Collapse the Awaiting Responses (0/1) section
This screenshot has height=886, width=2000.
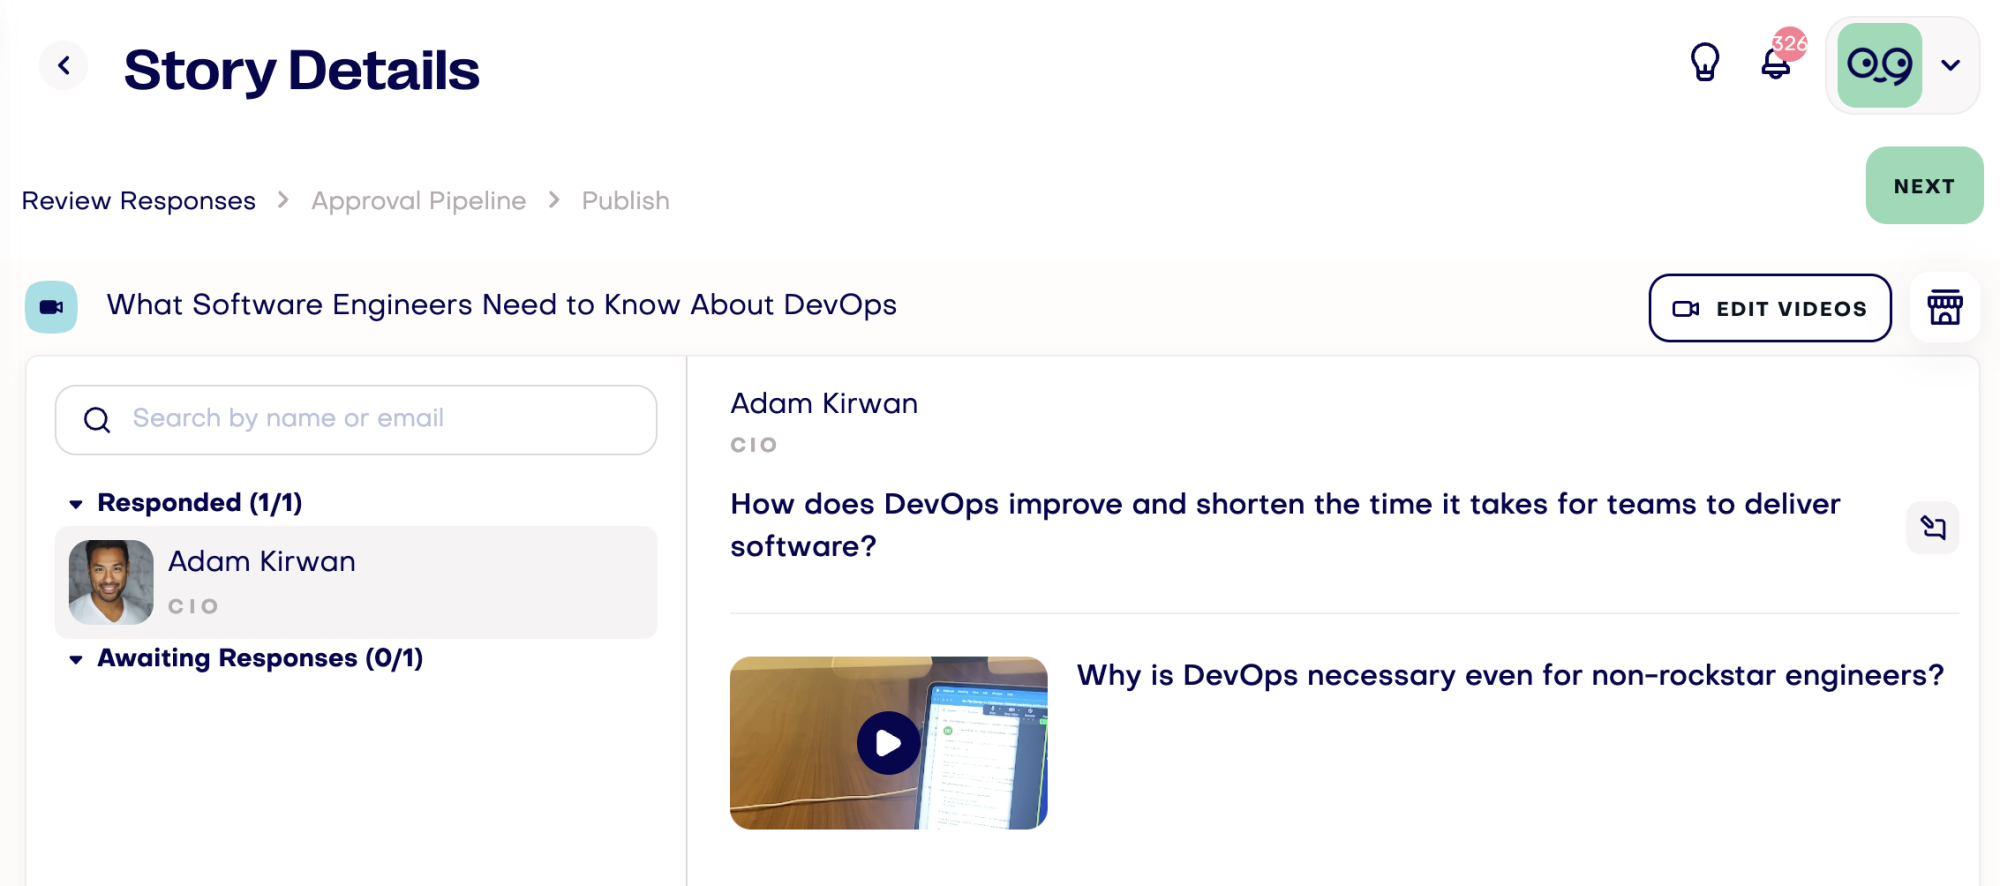tap(246, 659)
